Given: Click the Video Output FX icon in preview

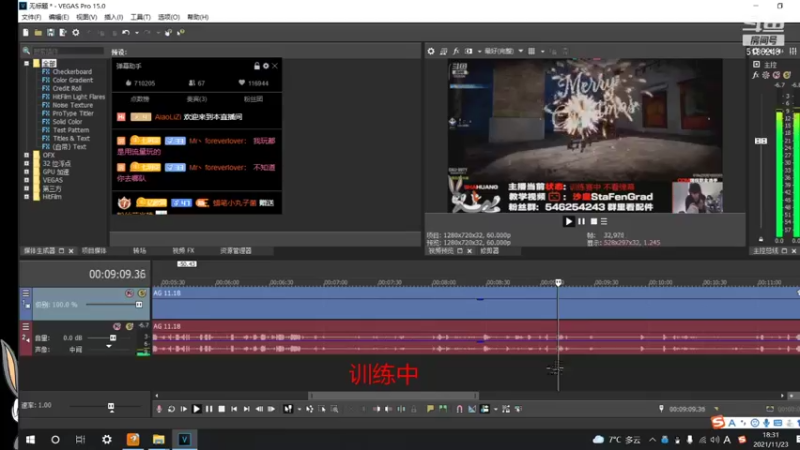Looking at the screenshot, I should coord(456,51).
